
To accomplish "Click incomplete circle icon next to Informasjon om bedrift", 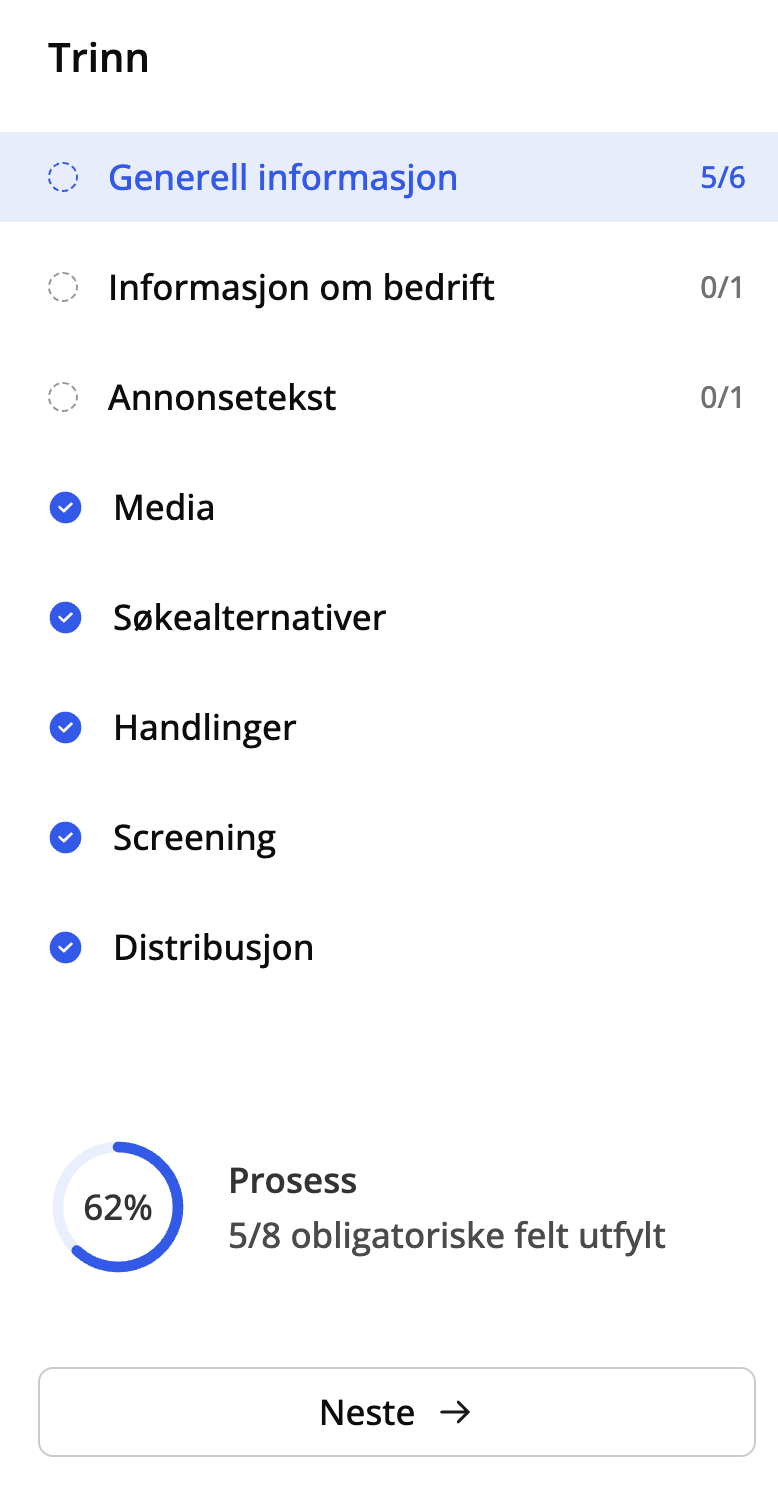I will [63, 288].
